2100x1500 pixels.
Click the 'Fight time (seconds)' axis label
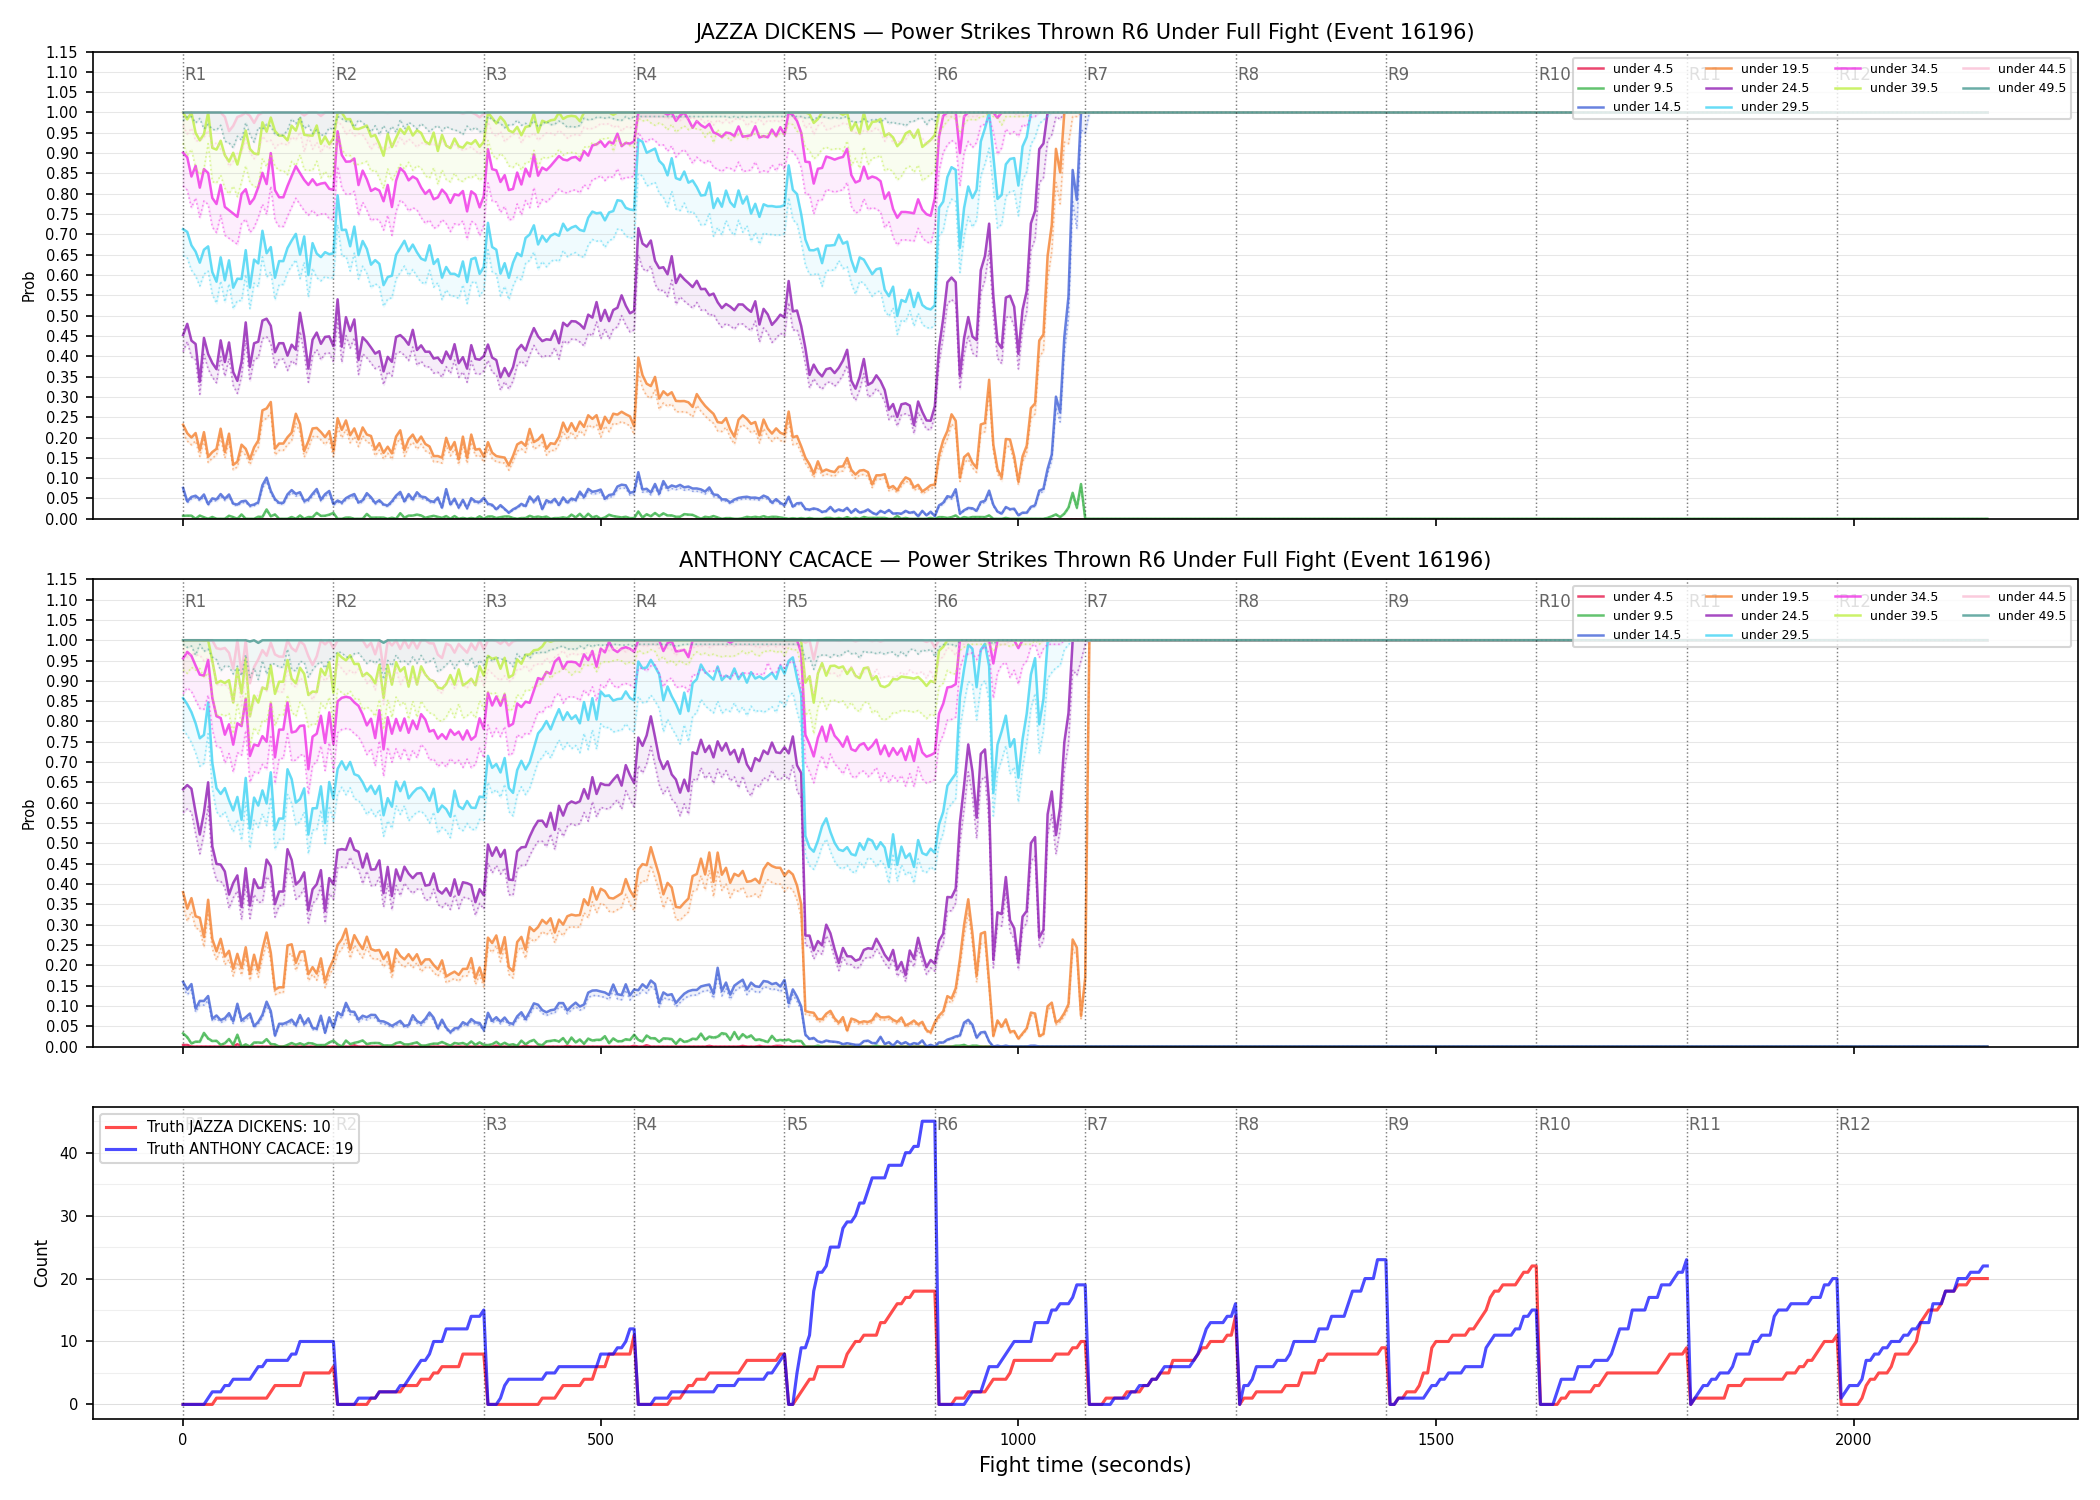click(1085, 1465)
